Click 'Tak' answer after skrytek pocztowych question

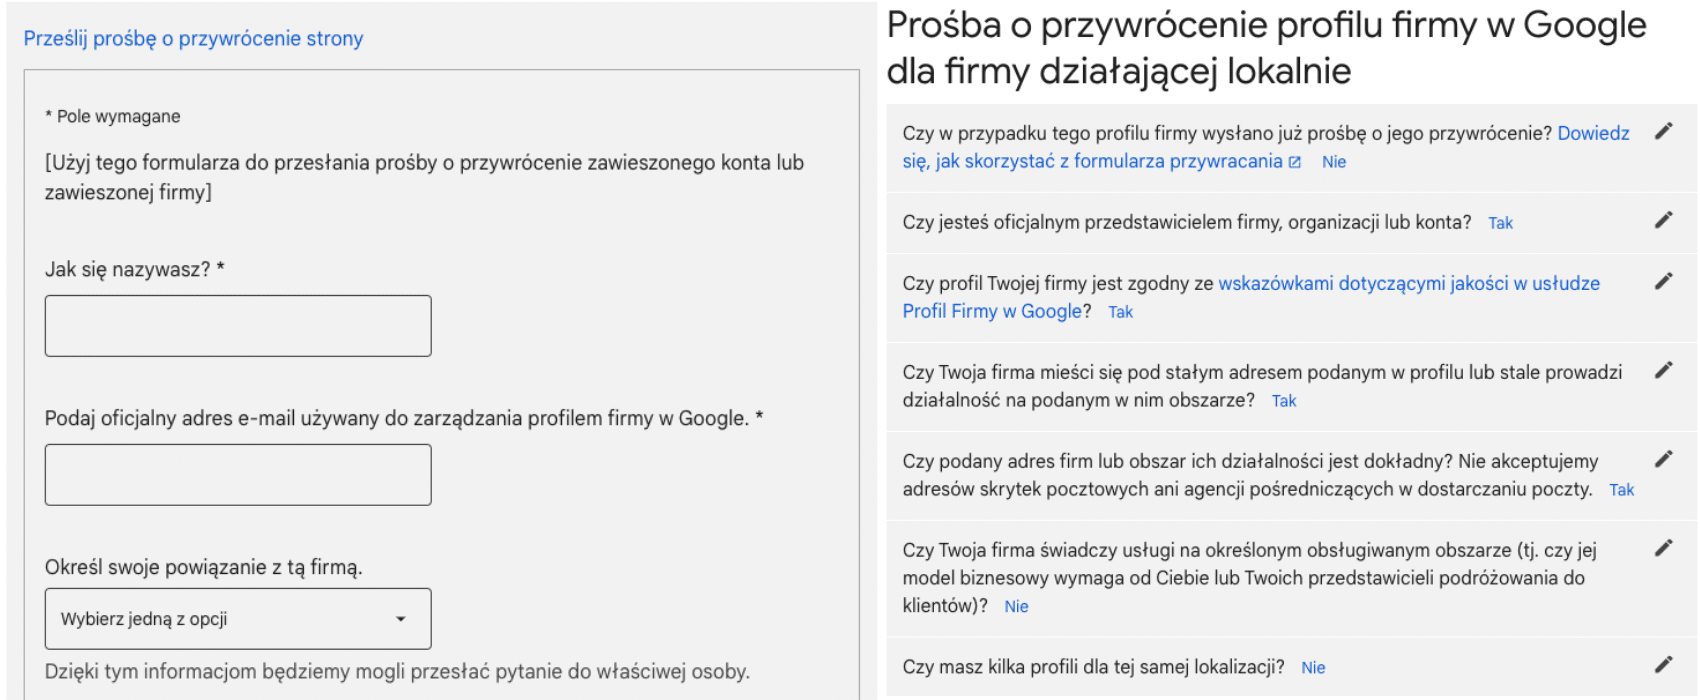tap(1621, 490)
